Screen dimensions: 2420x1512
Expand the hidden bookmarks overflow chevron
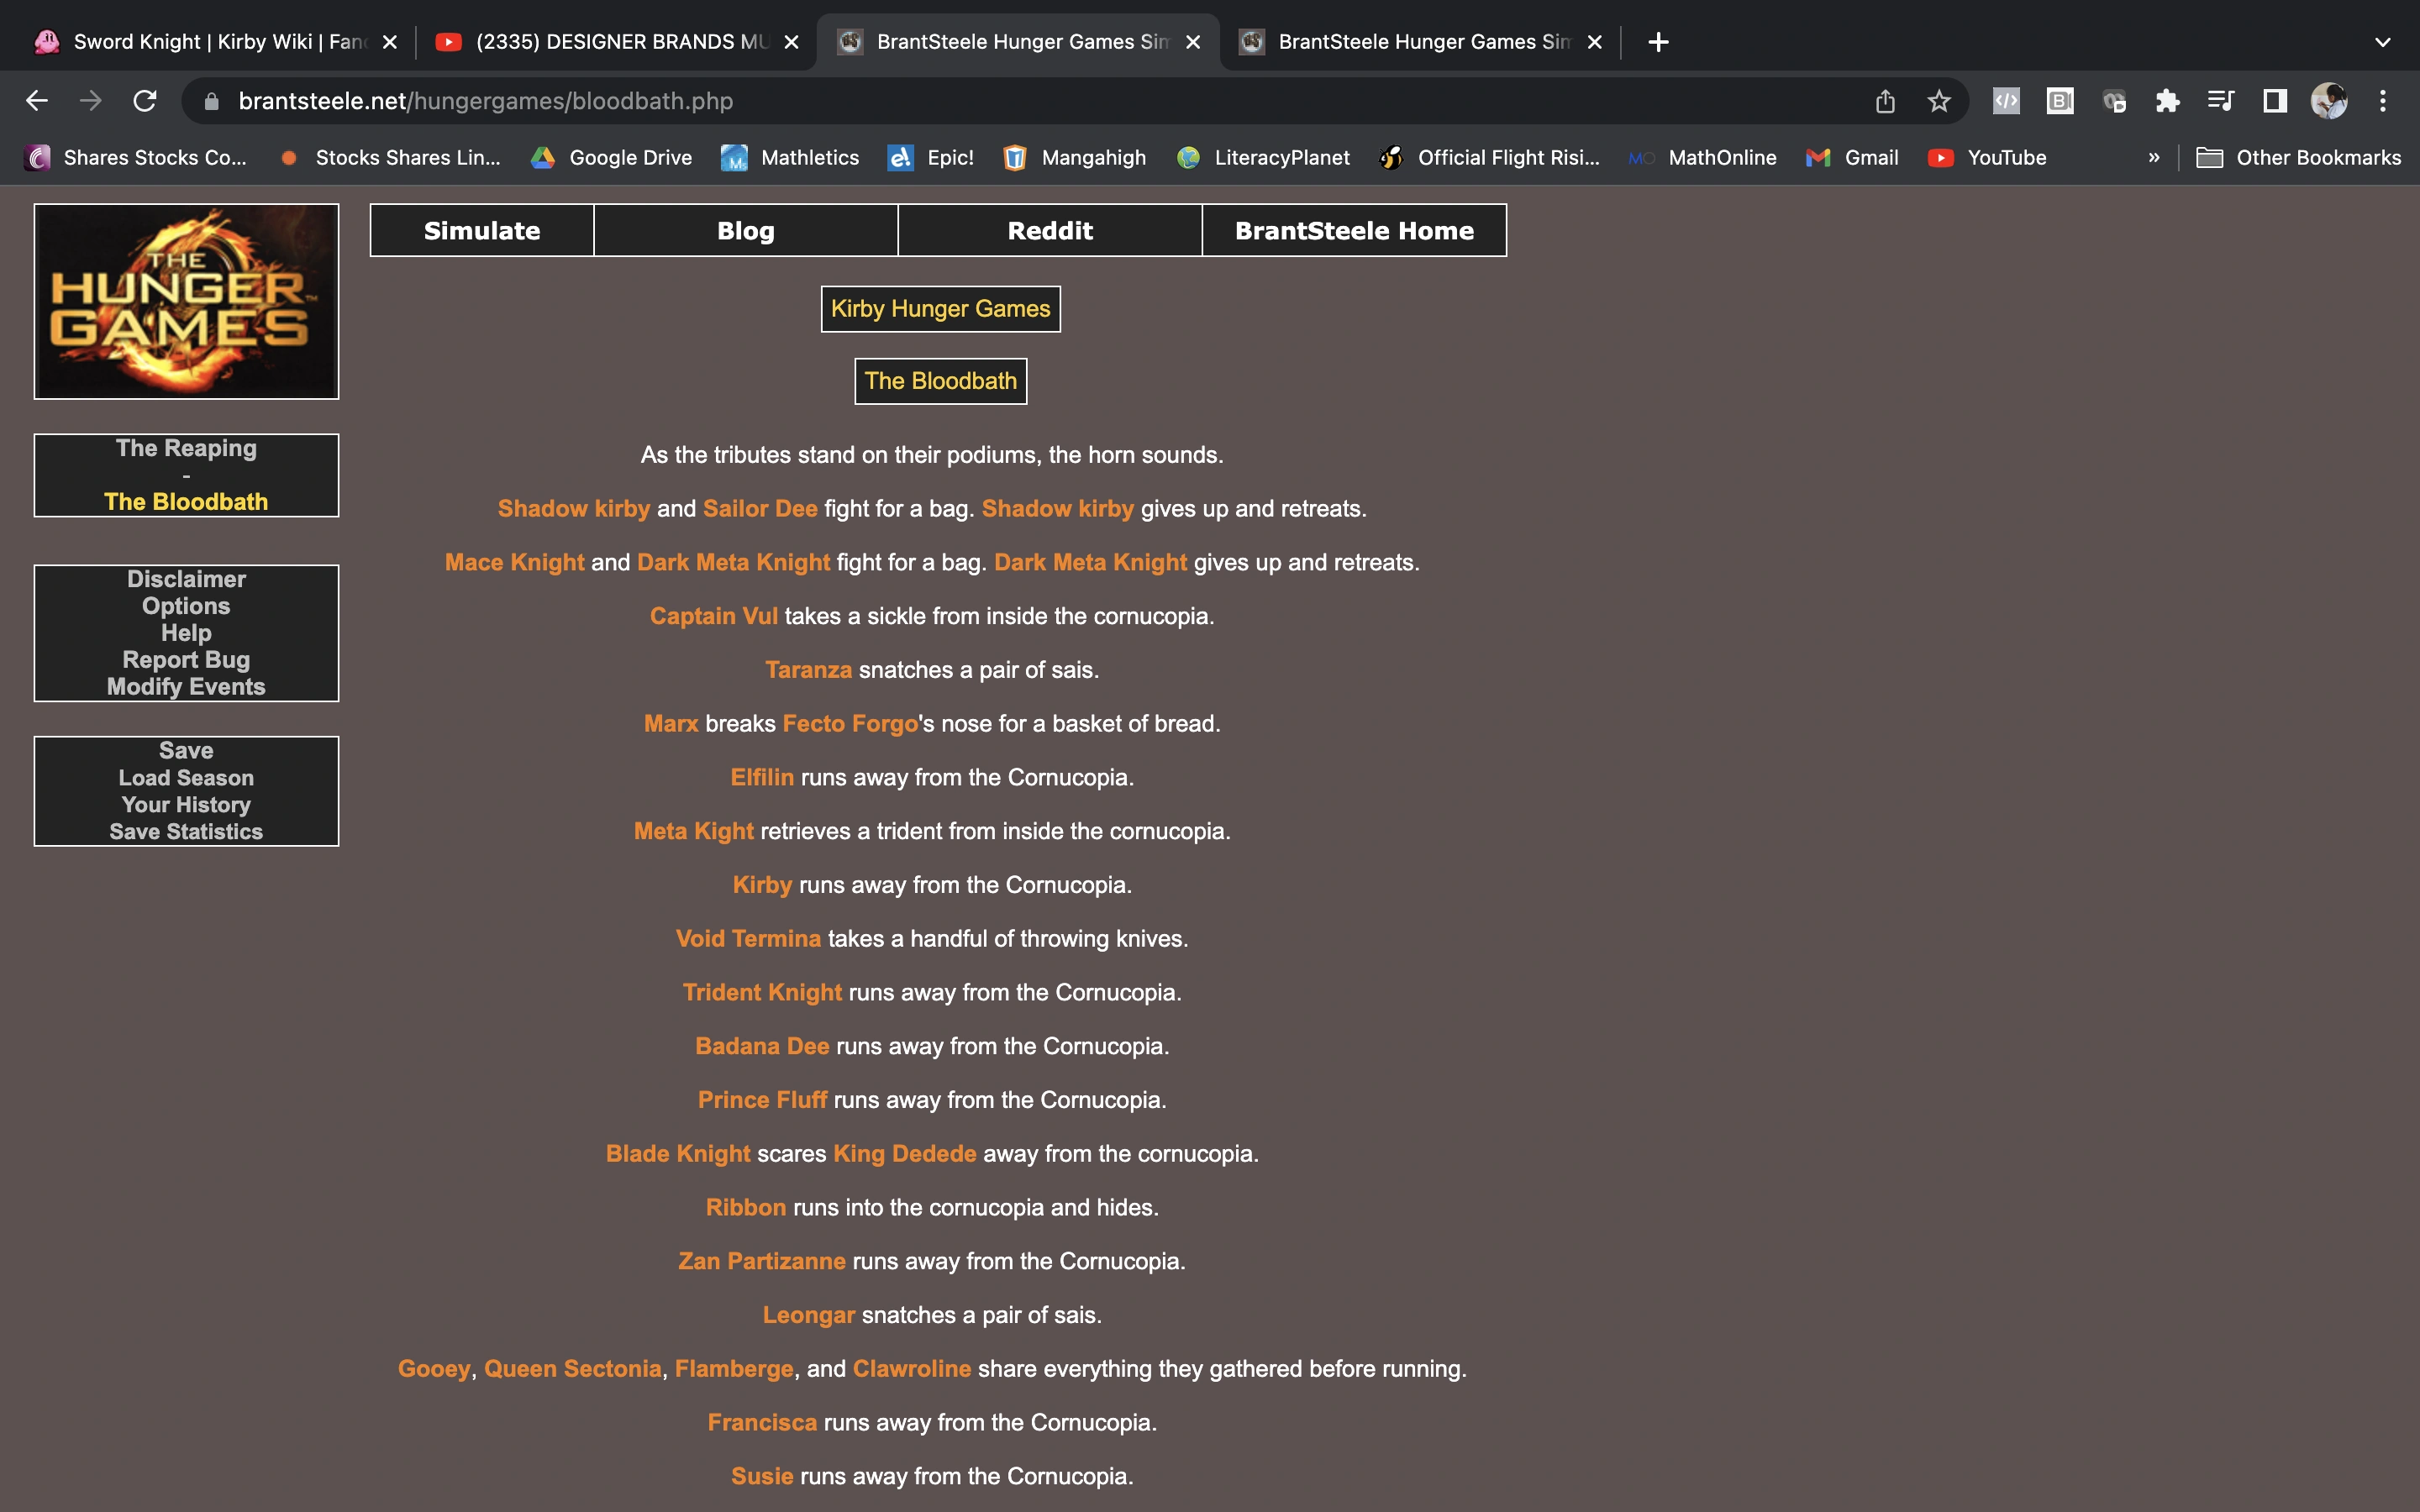pos(2154,157)
